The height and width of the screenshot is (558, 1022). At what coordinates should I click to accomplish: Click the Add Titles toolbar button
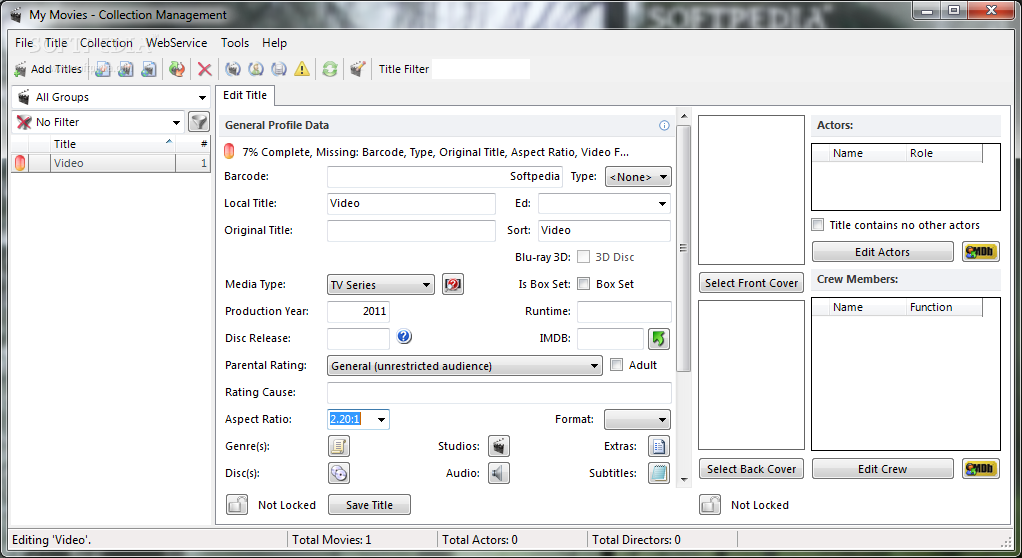[x=49, y=69]
